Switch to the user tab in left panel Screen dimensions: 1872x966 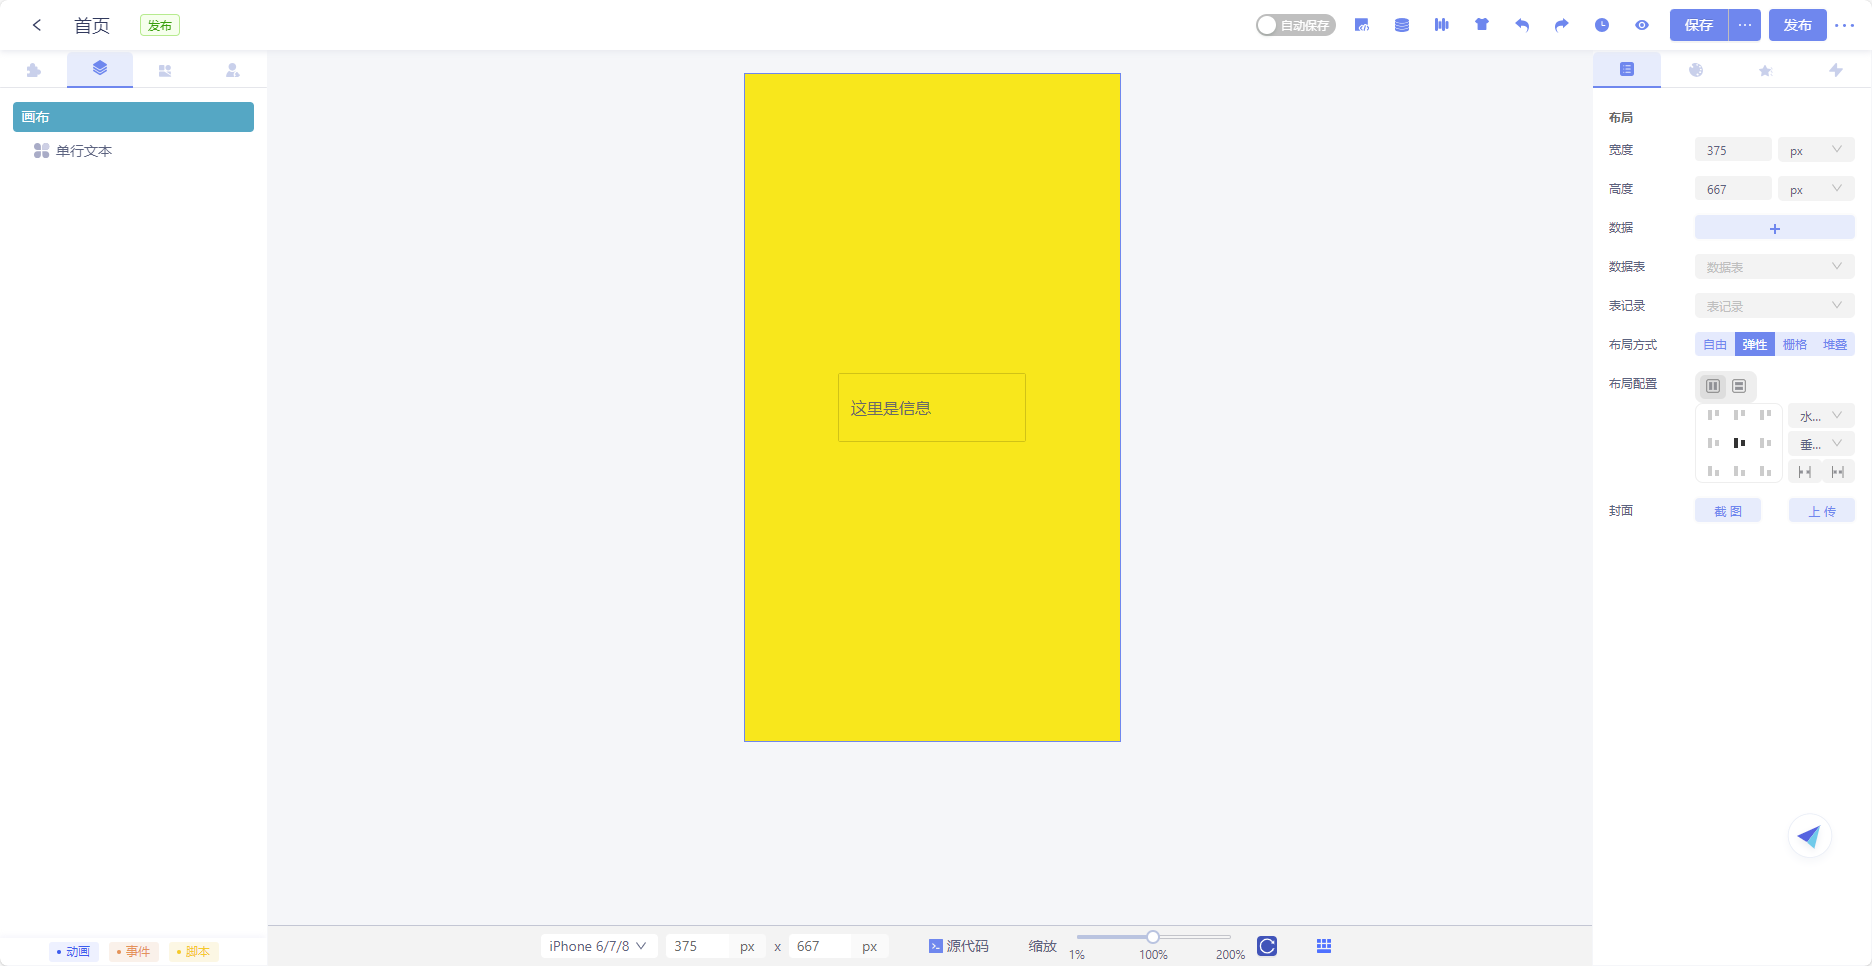pyautogui.click(x=232, y=70)
